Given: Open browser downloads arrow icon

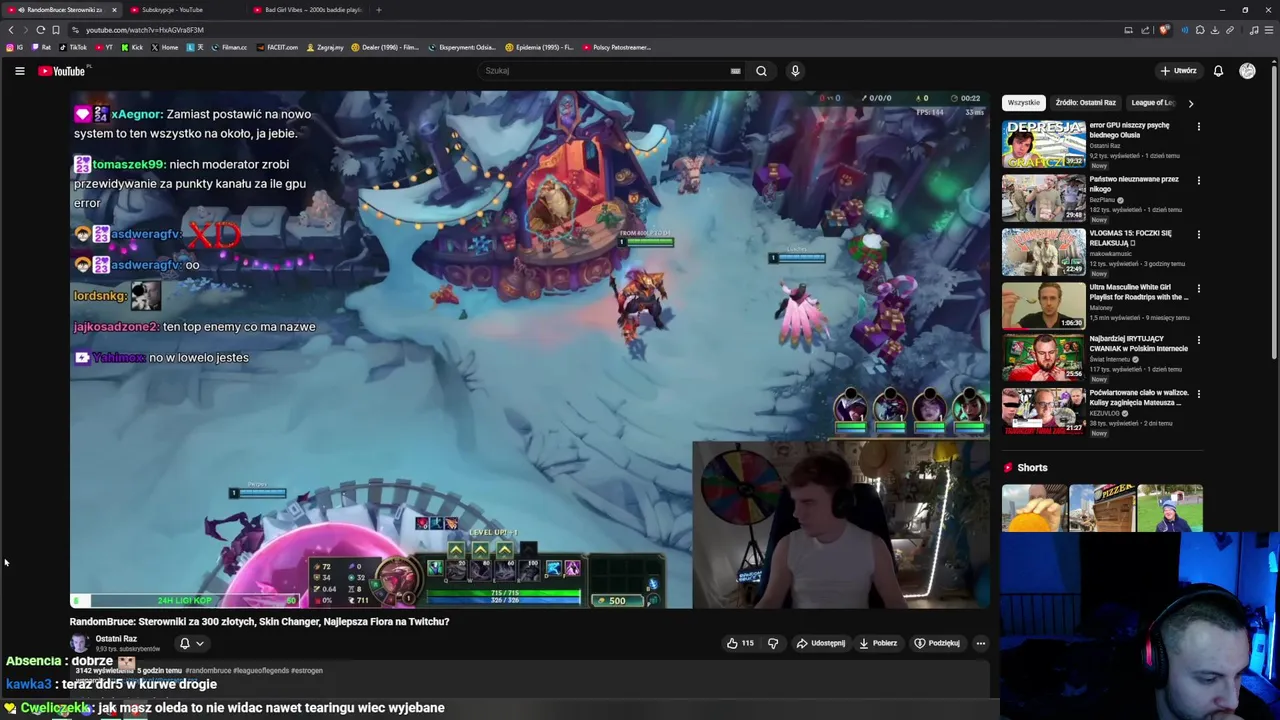Looking at the screenshot, I should pos(1215,30).
